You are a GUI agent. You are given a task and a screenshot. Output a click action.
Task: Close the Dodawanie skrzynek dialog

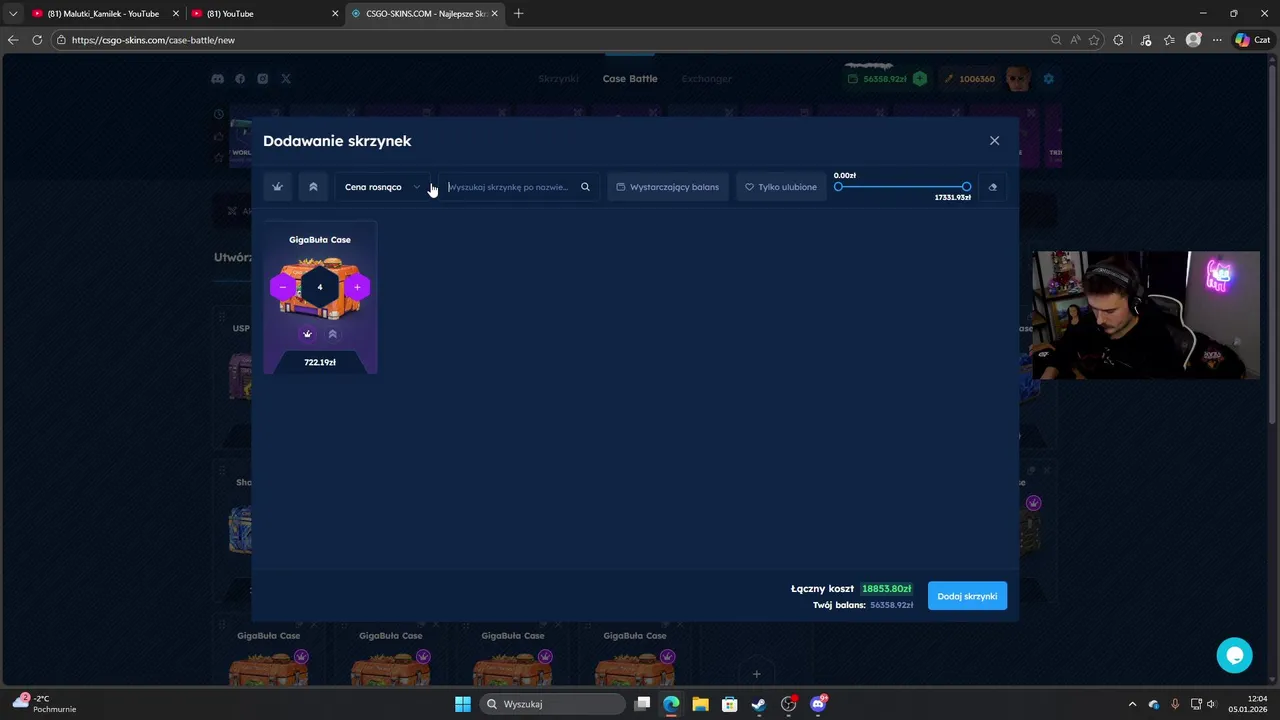[994, 141]
